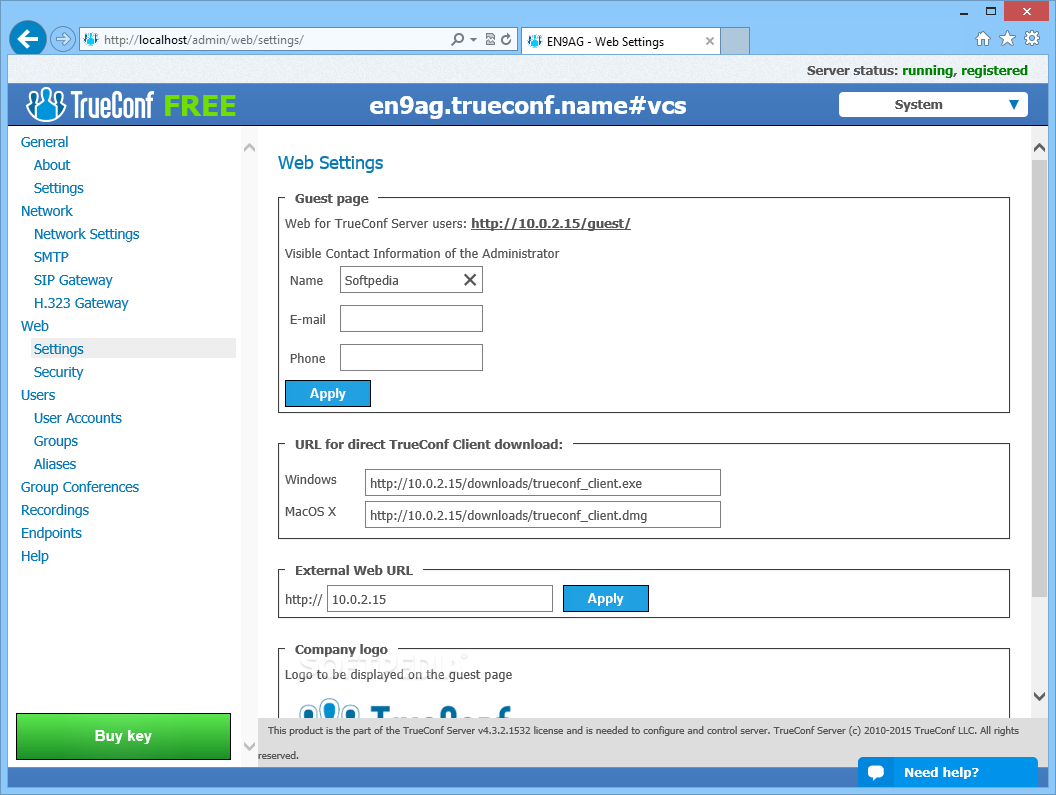Click the Phone input field
The height and width of the screenshot is (795, 1056).
411,358
